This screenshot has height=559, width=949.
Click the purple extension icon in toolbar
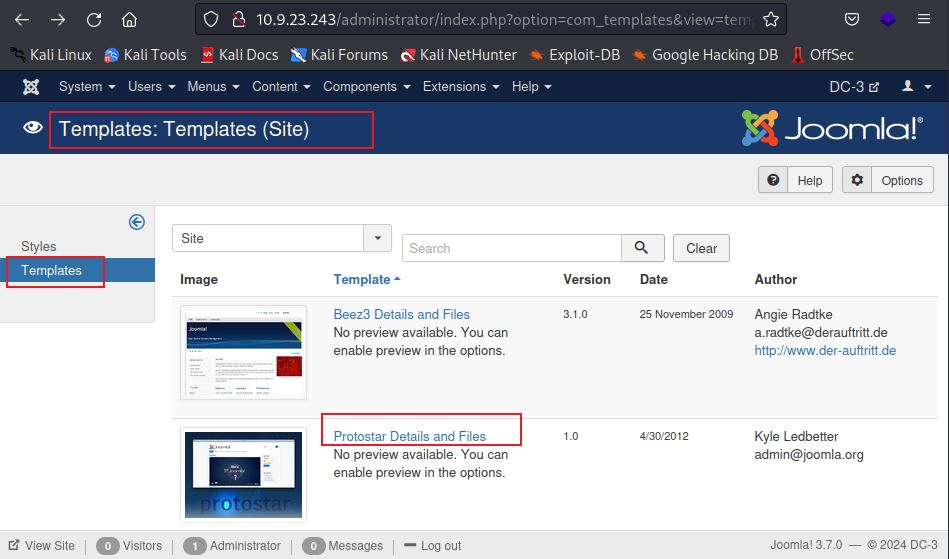[x=888, y=20]
